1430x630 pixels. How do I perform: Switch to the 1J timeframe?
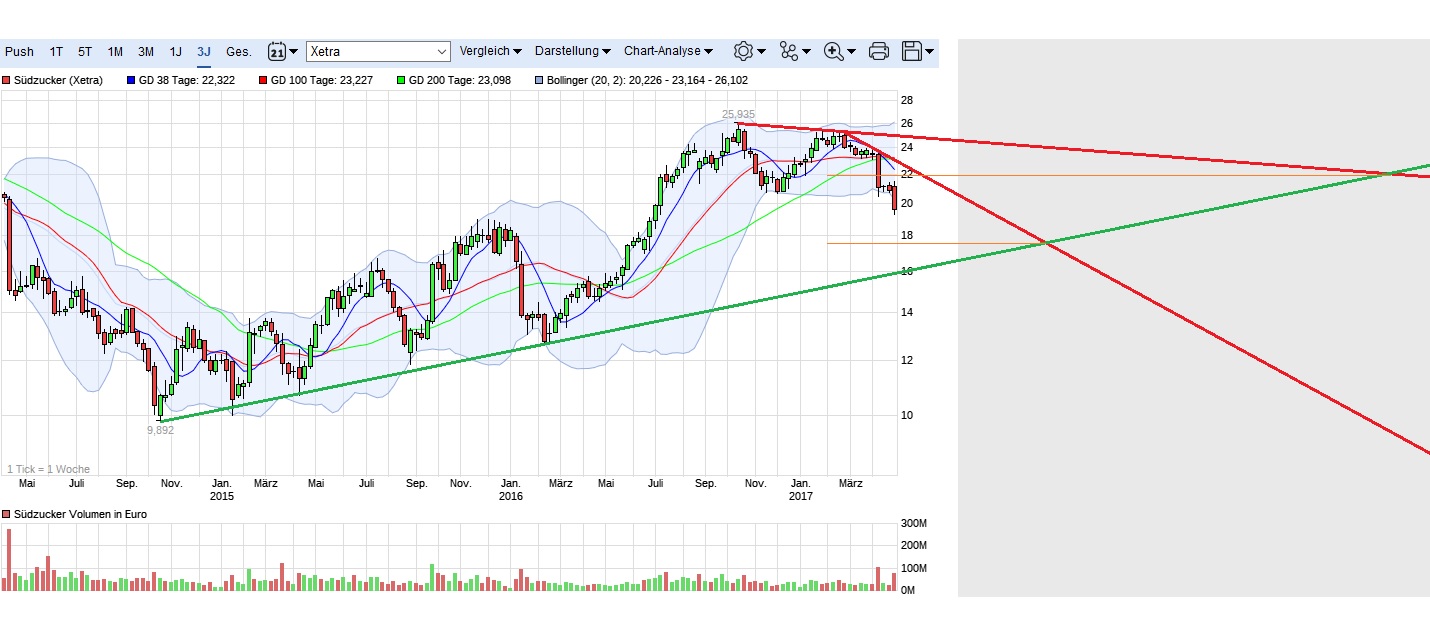(175, 51)
